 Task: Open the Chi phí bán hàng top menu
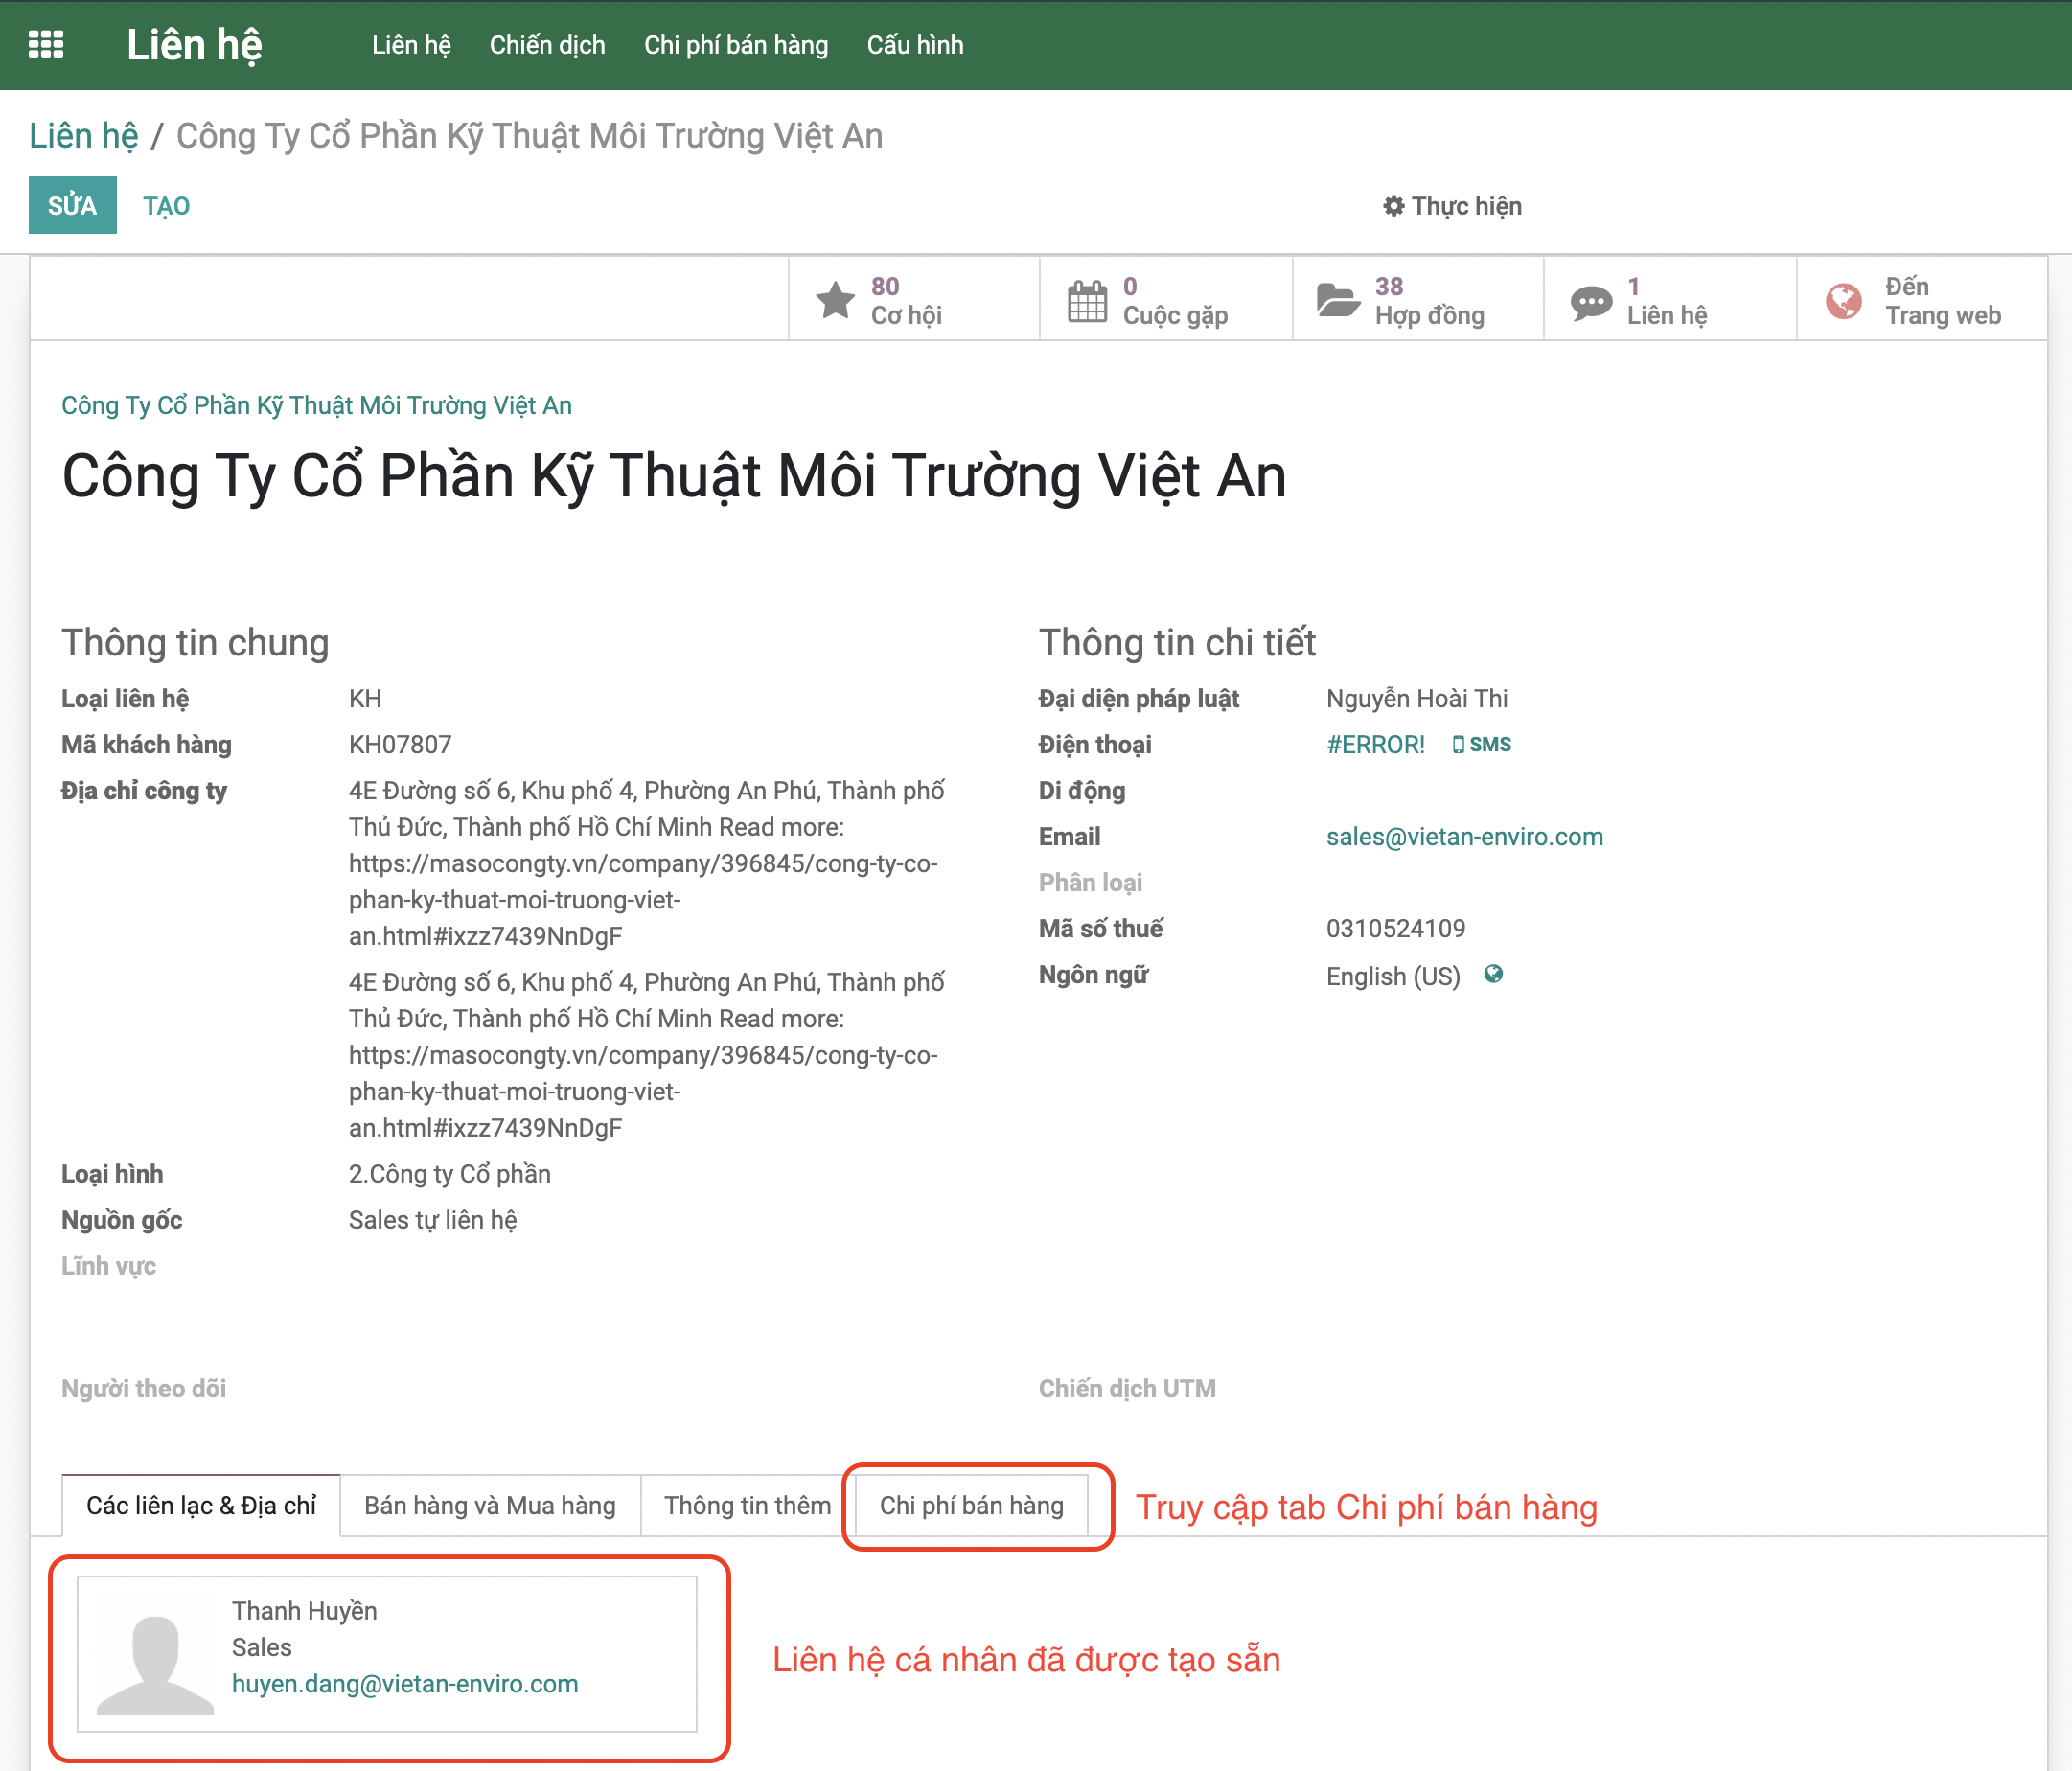(735, 45)
